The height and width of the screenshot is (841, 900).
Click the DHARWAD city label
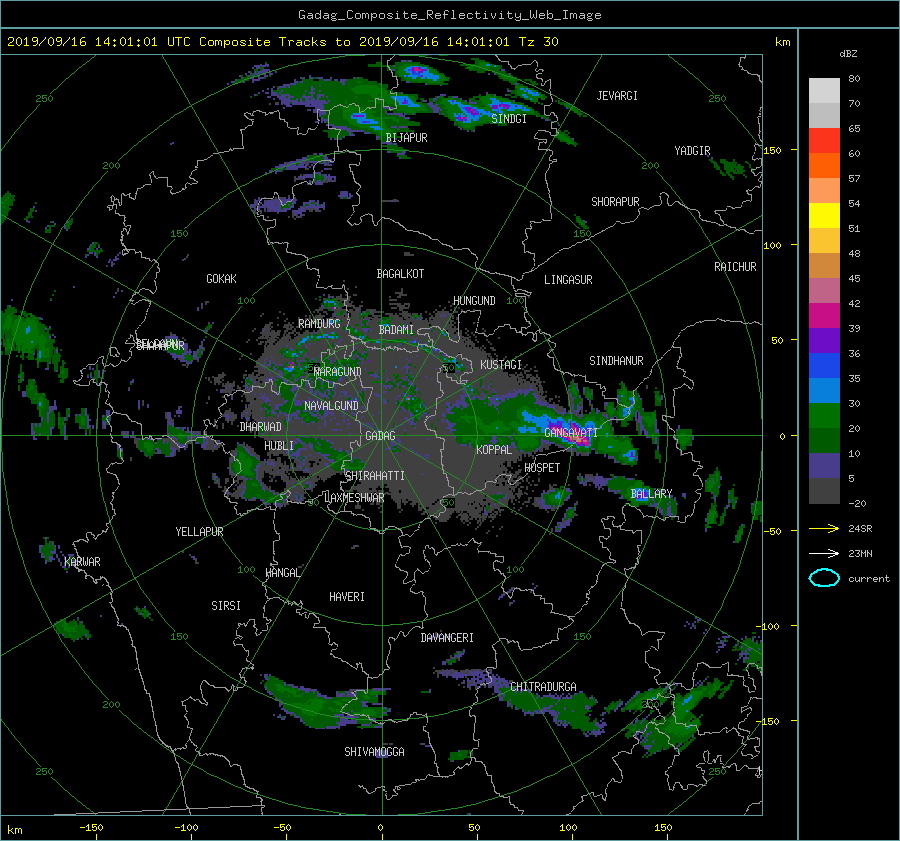[x=261, y=427]
